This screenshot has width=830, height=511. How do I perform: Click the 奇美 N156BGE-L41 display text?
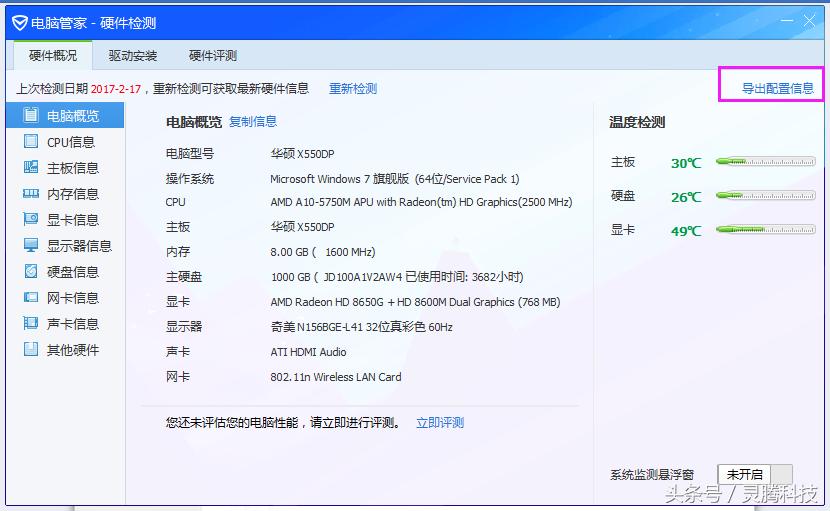click(362, 327)
